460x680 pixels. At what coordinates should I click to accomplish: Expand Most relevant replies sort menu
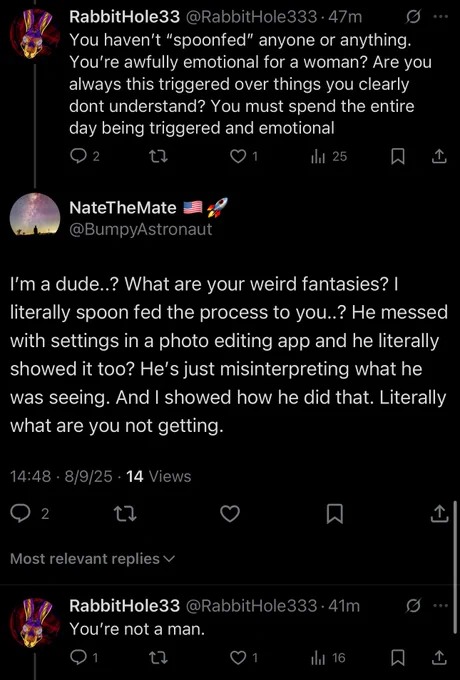click(x=92, y=559)
